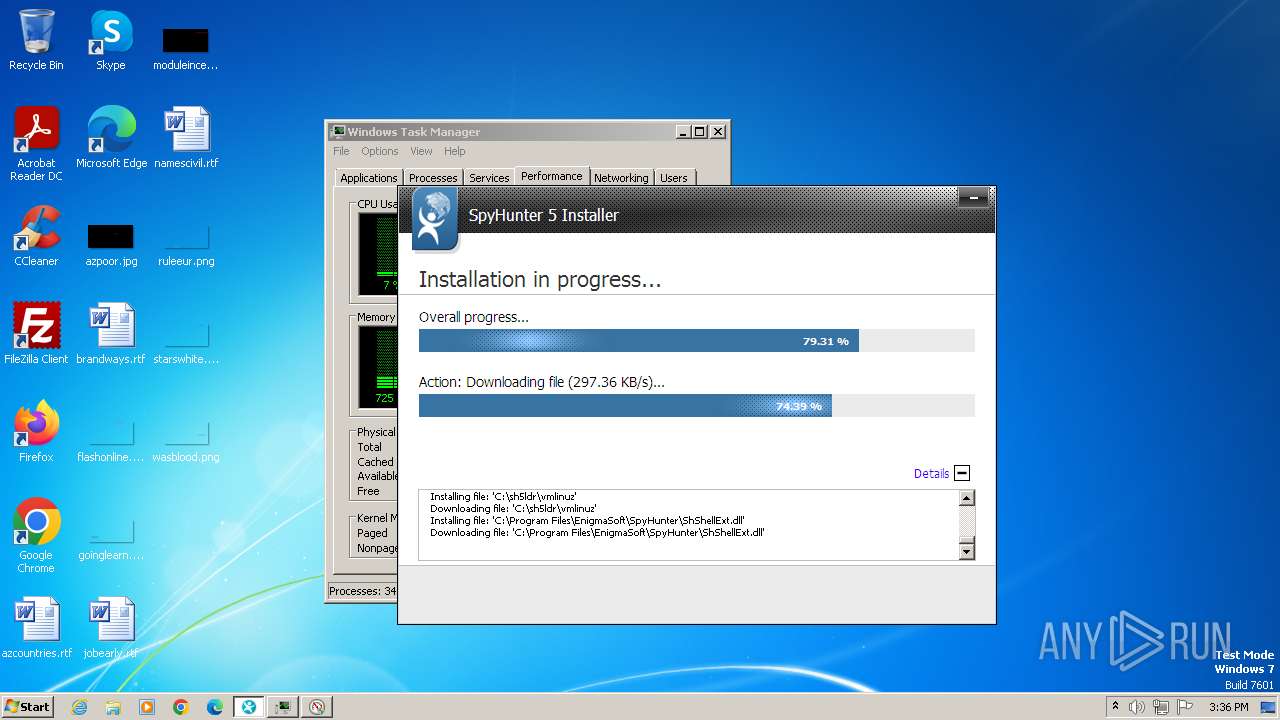Click the Overall progress bar
1280x720 pixels.
(x=696, y=341)
